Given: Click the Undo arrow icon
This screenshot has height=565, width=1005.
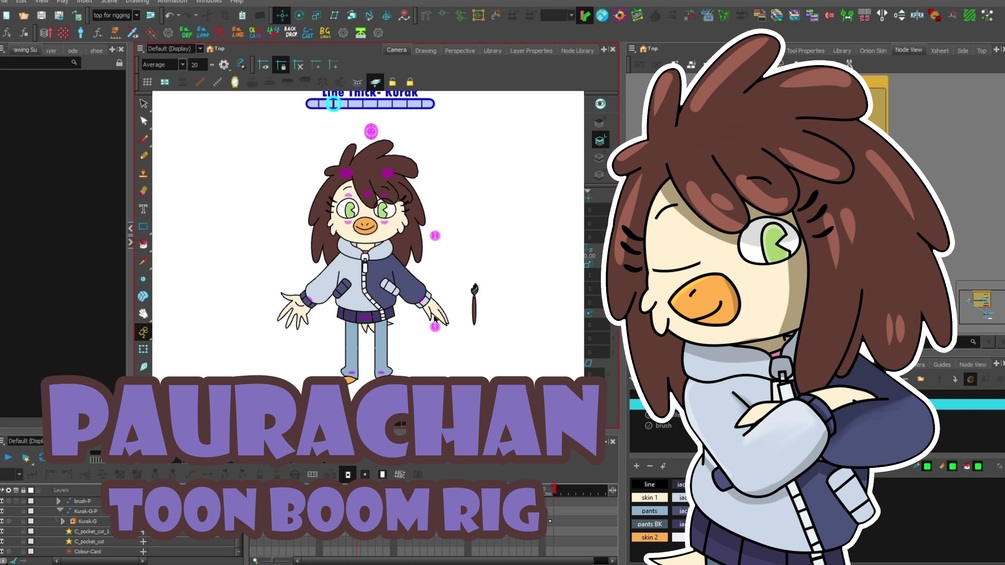Looking at the screenshot, I should 169,15.
